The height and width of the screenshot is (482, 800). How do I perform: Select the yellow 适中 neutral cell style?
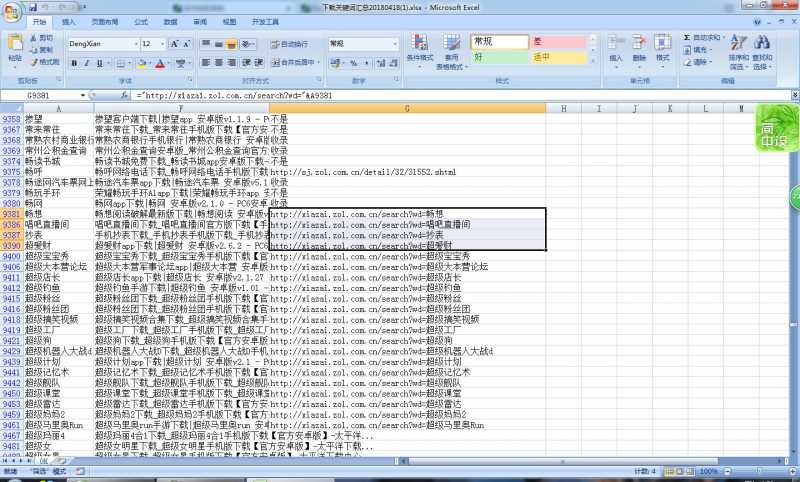[559, 57]
